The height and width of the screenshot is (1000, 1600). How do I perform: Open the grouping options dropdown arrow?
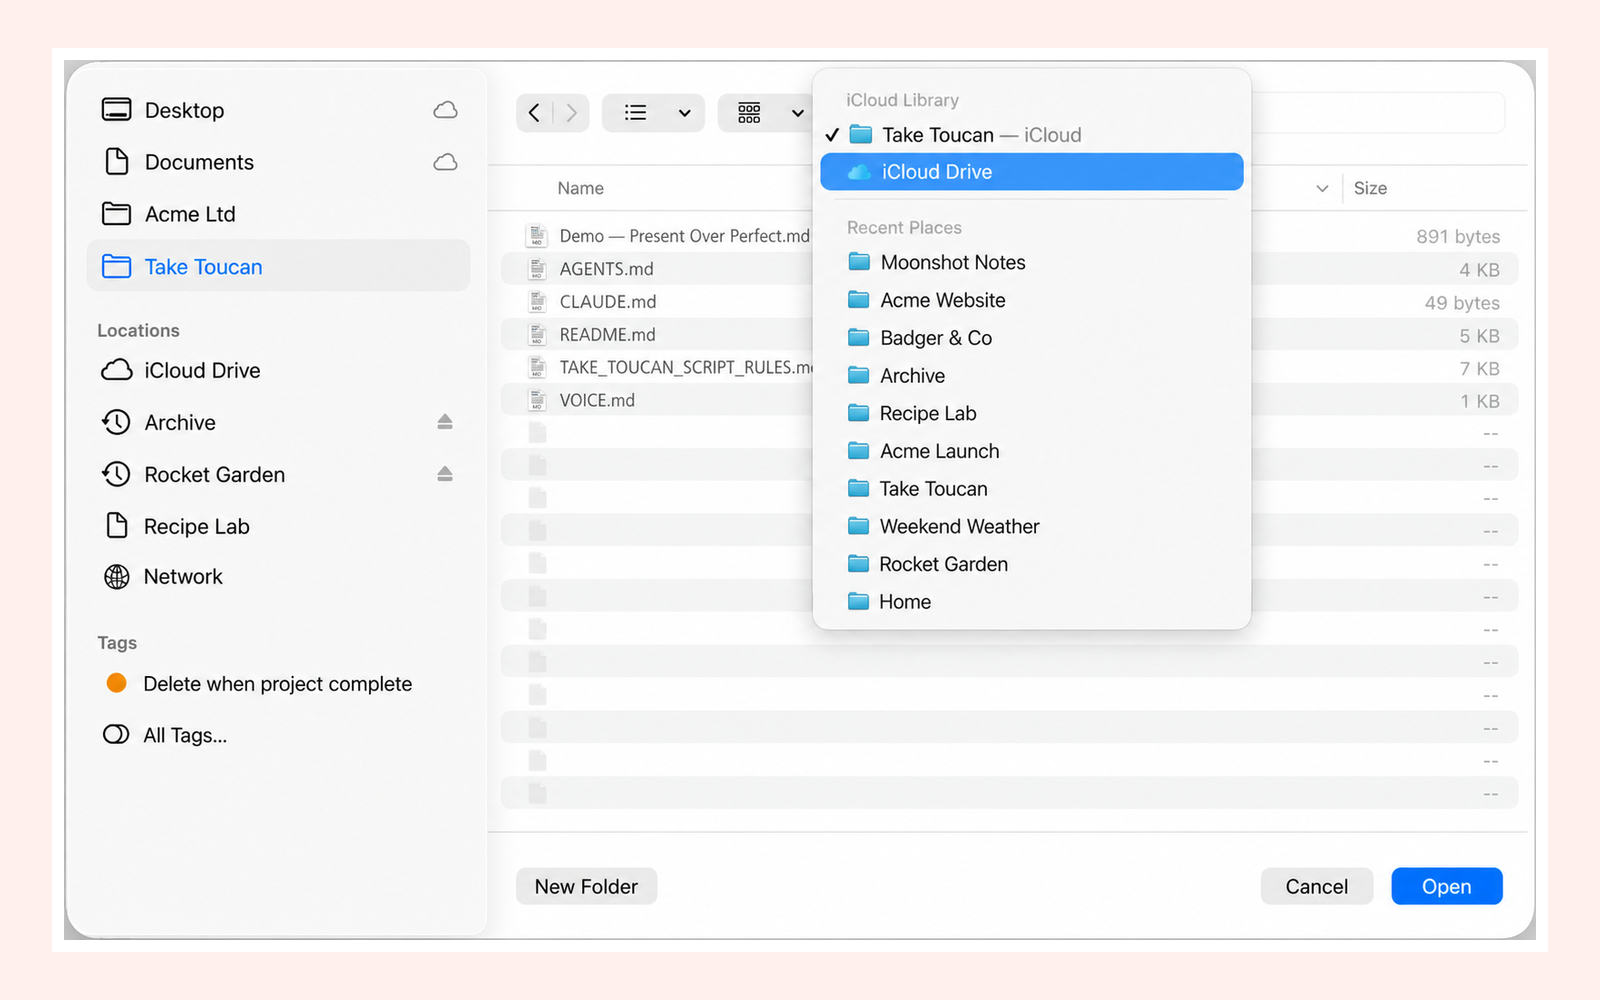(797, 113)
